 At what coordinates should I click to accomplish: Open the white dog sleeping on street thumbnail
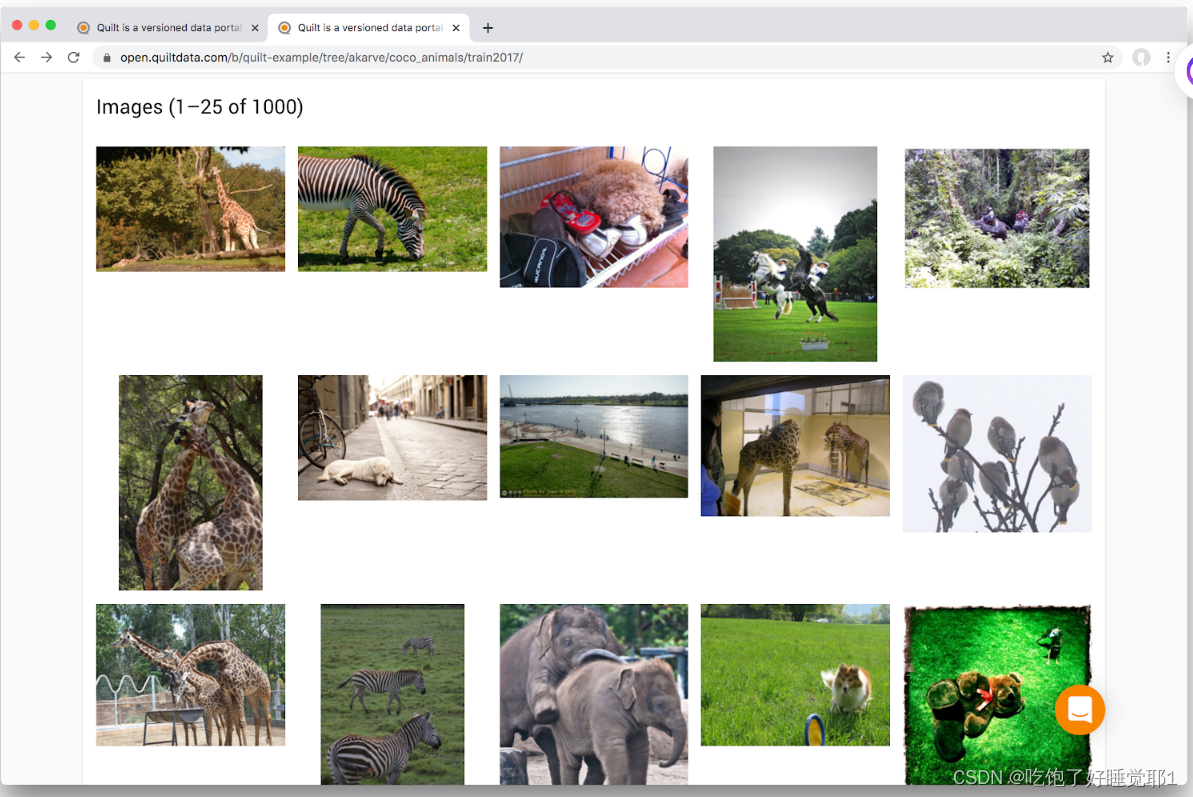point(392,437)
